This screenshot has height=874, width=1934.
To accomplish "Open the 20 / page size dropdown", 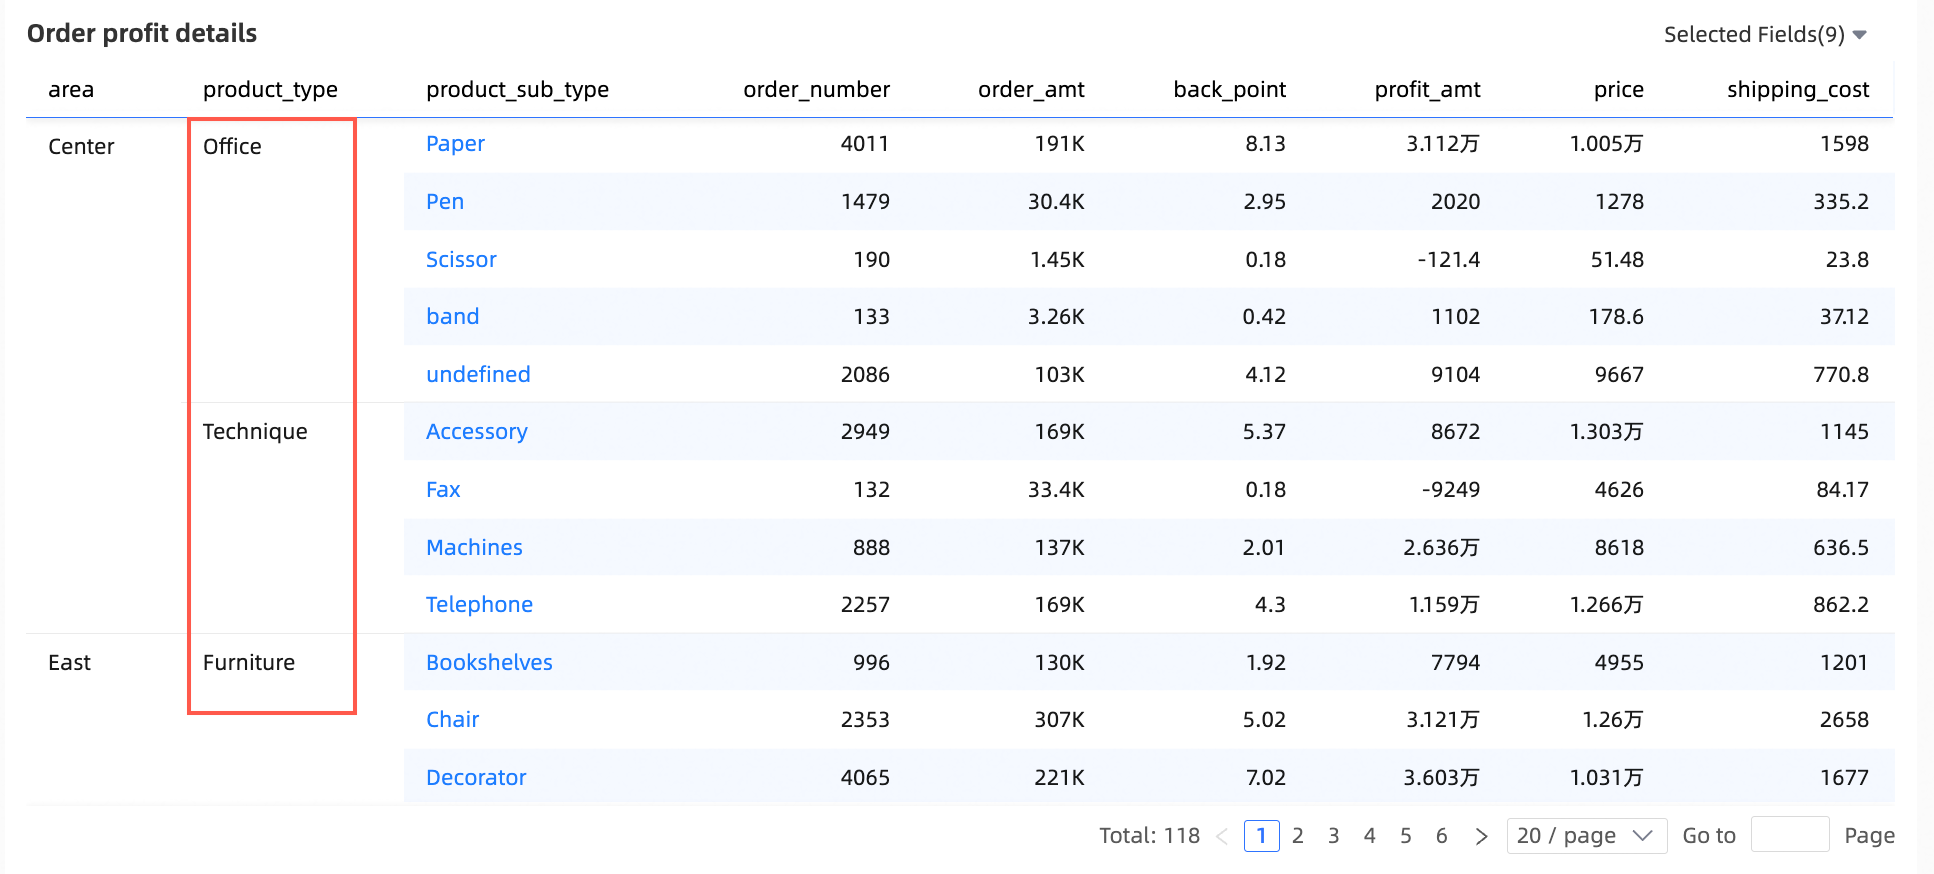I will point(1586,835).
